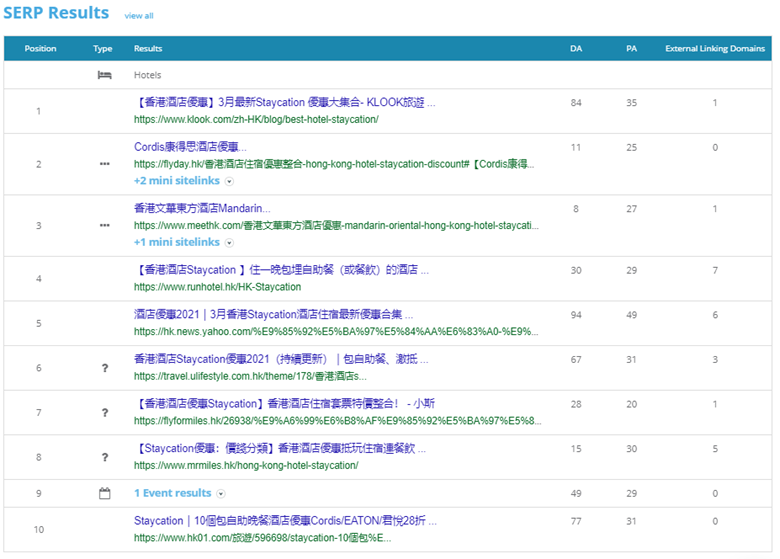The height and width of the screenshot is (559, 780).
Task: Select DA value 94 for yahoo
Action: [576, 315]
